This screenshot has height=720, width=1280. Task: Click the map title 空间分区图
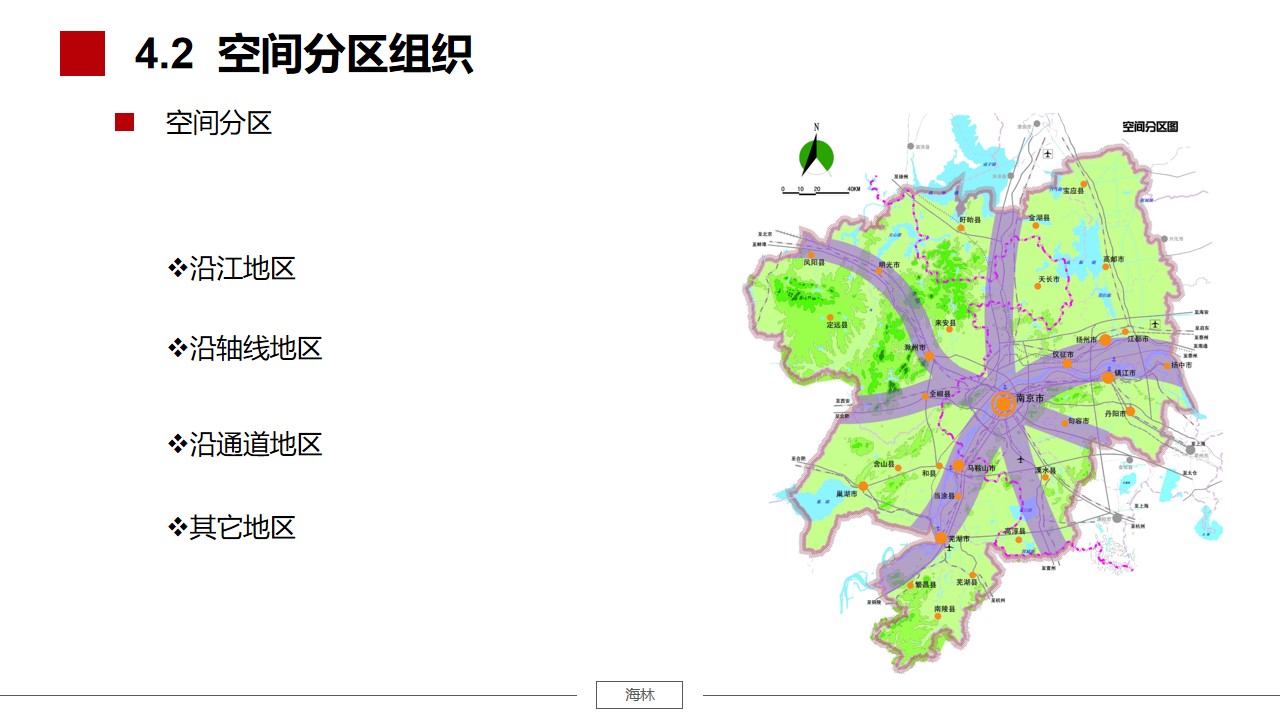click(1150, 127)
